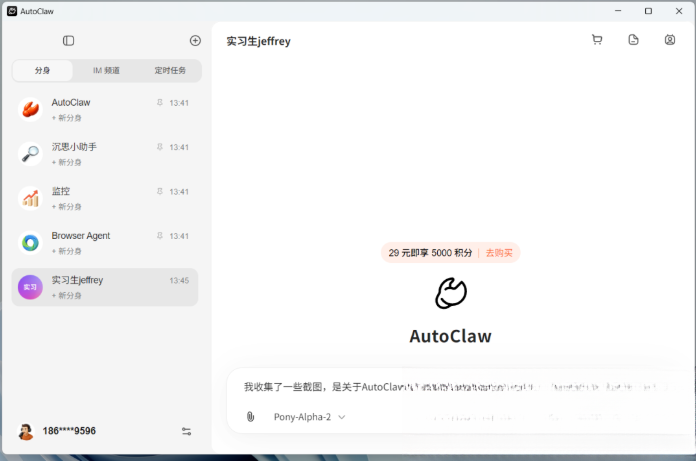Viewport: 696px width, 461px height.
Task: Add 新分身 under AutoClaw
Action: pos(67,118)
